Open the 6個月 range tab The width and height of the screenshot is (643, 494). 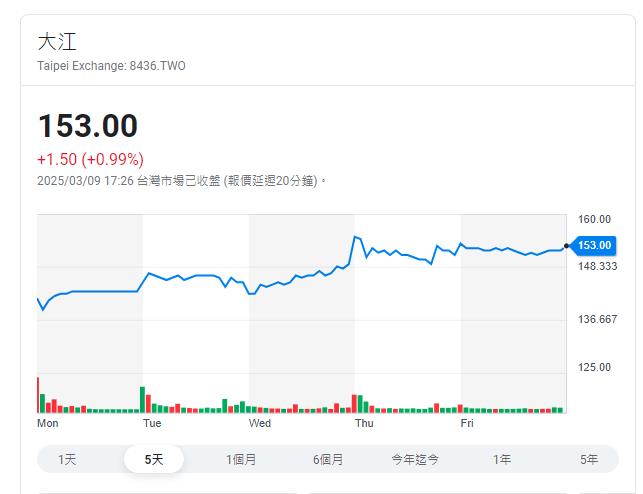click(x=328, y=459)
